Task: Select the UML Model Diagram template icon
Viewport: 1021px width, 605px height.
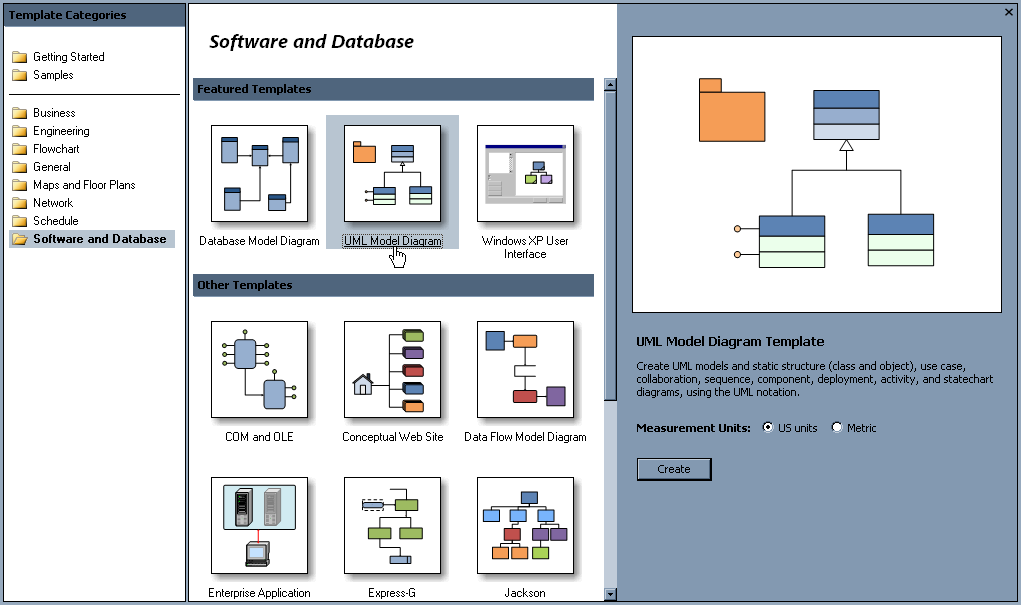Action: [x=392, y=174]
